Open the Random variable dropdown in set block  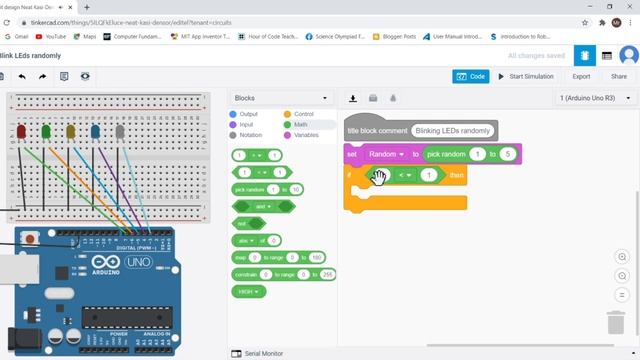386,154
